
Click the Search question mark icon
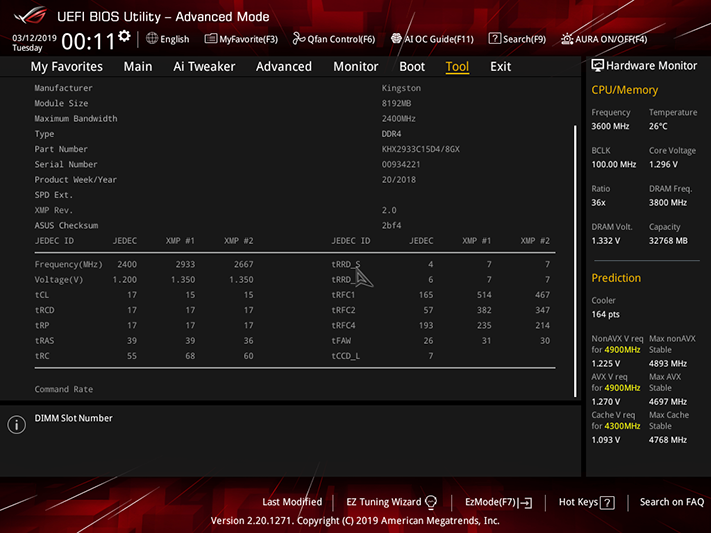click(494, 39)
